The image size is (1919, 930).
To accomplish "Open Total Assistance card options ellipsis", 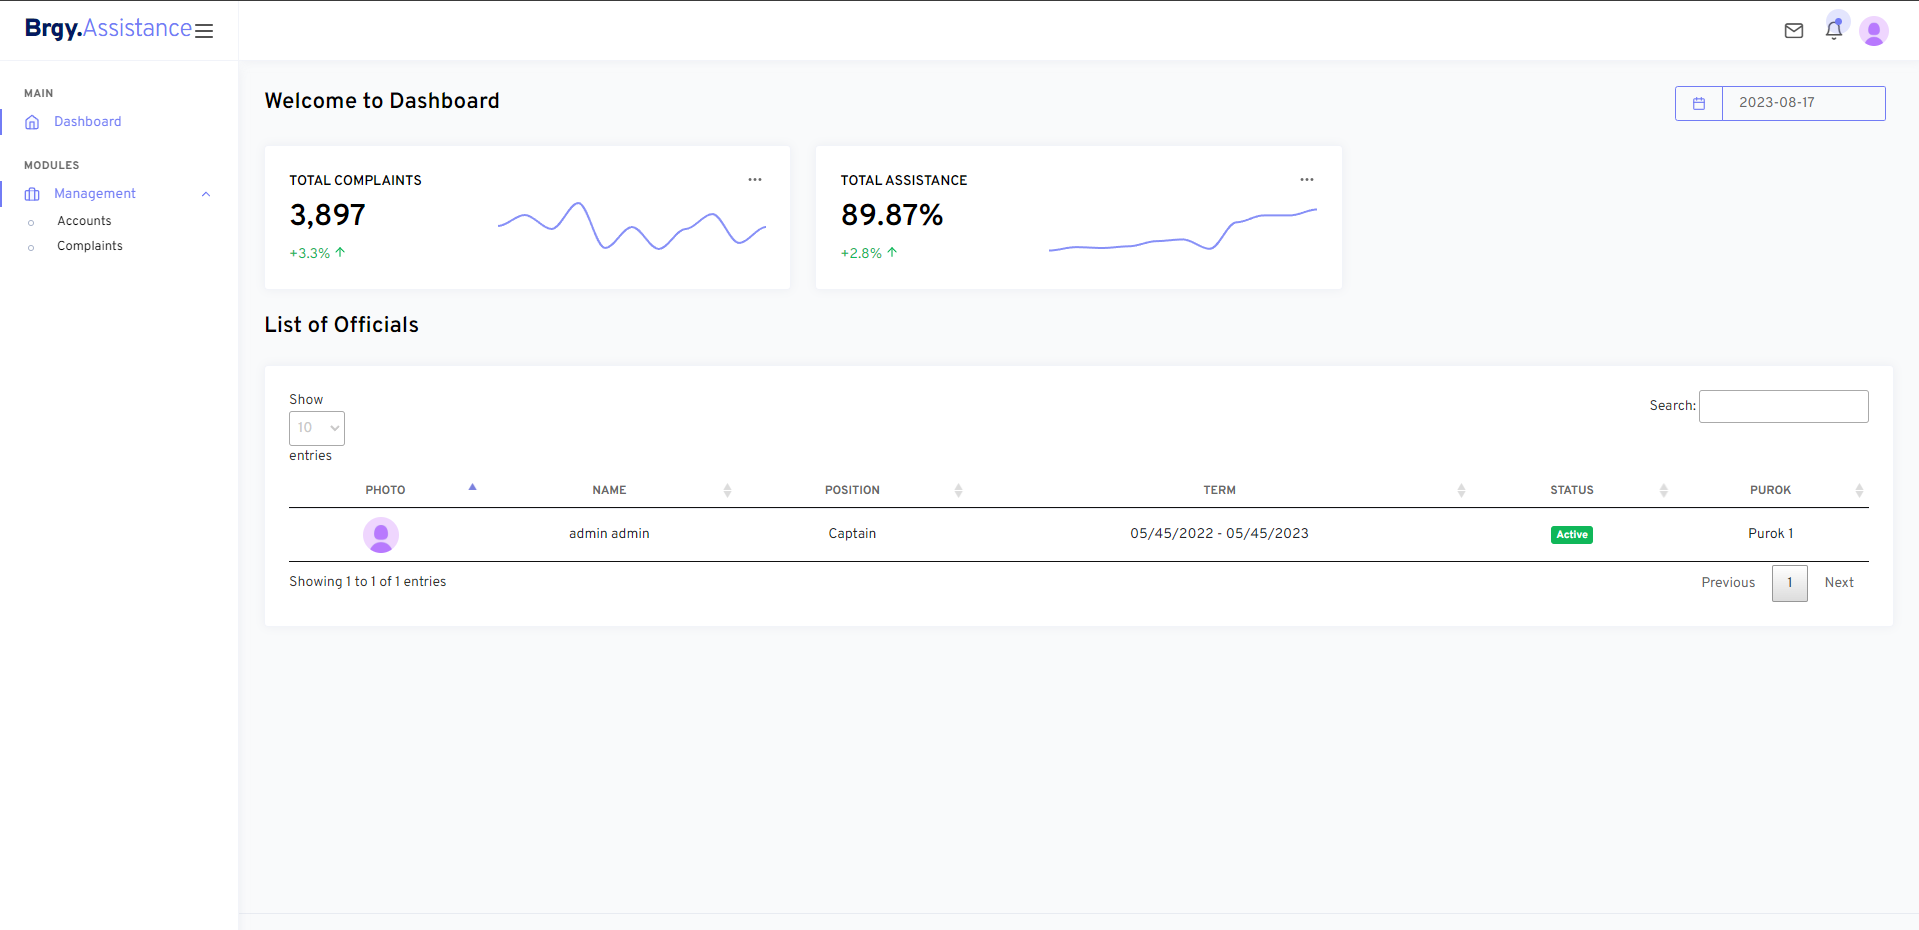I will pyautogui.click(x=1307, y=180).
